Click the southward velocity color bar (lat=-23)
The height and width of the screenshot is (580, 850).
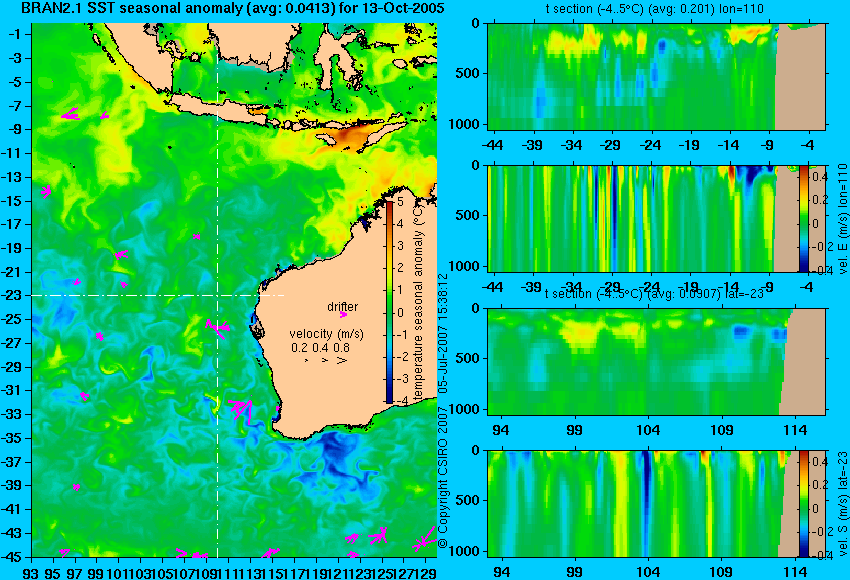[804, 503]
